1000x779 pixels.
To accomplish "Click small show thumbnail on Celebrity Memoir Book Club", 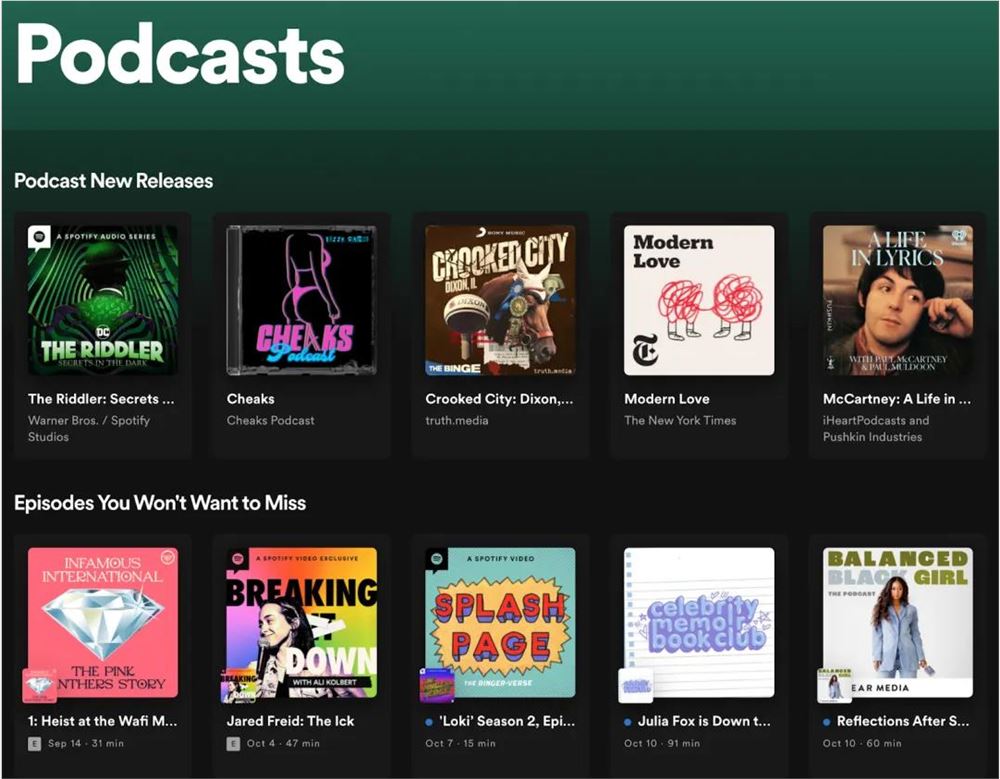I will point(636,685).
